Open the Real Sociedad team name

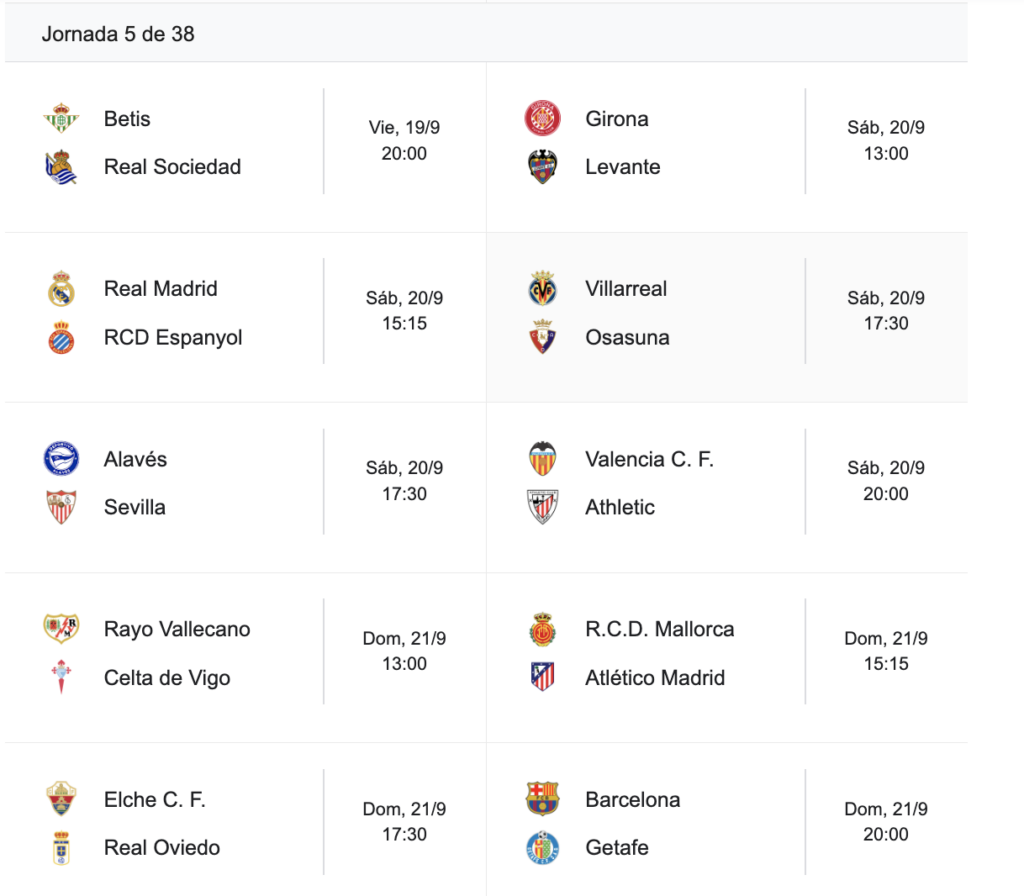coord(172,167)
